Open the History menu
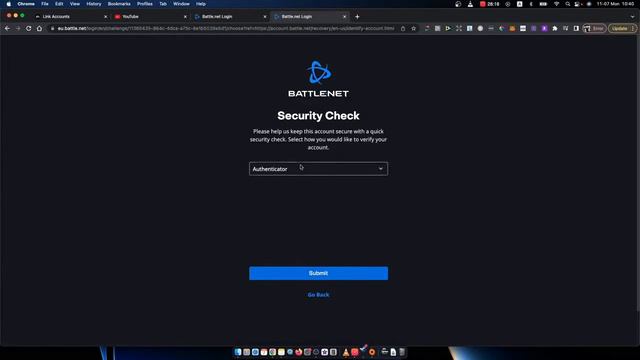 (x=94, y=4)
